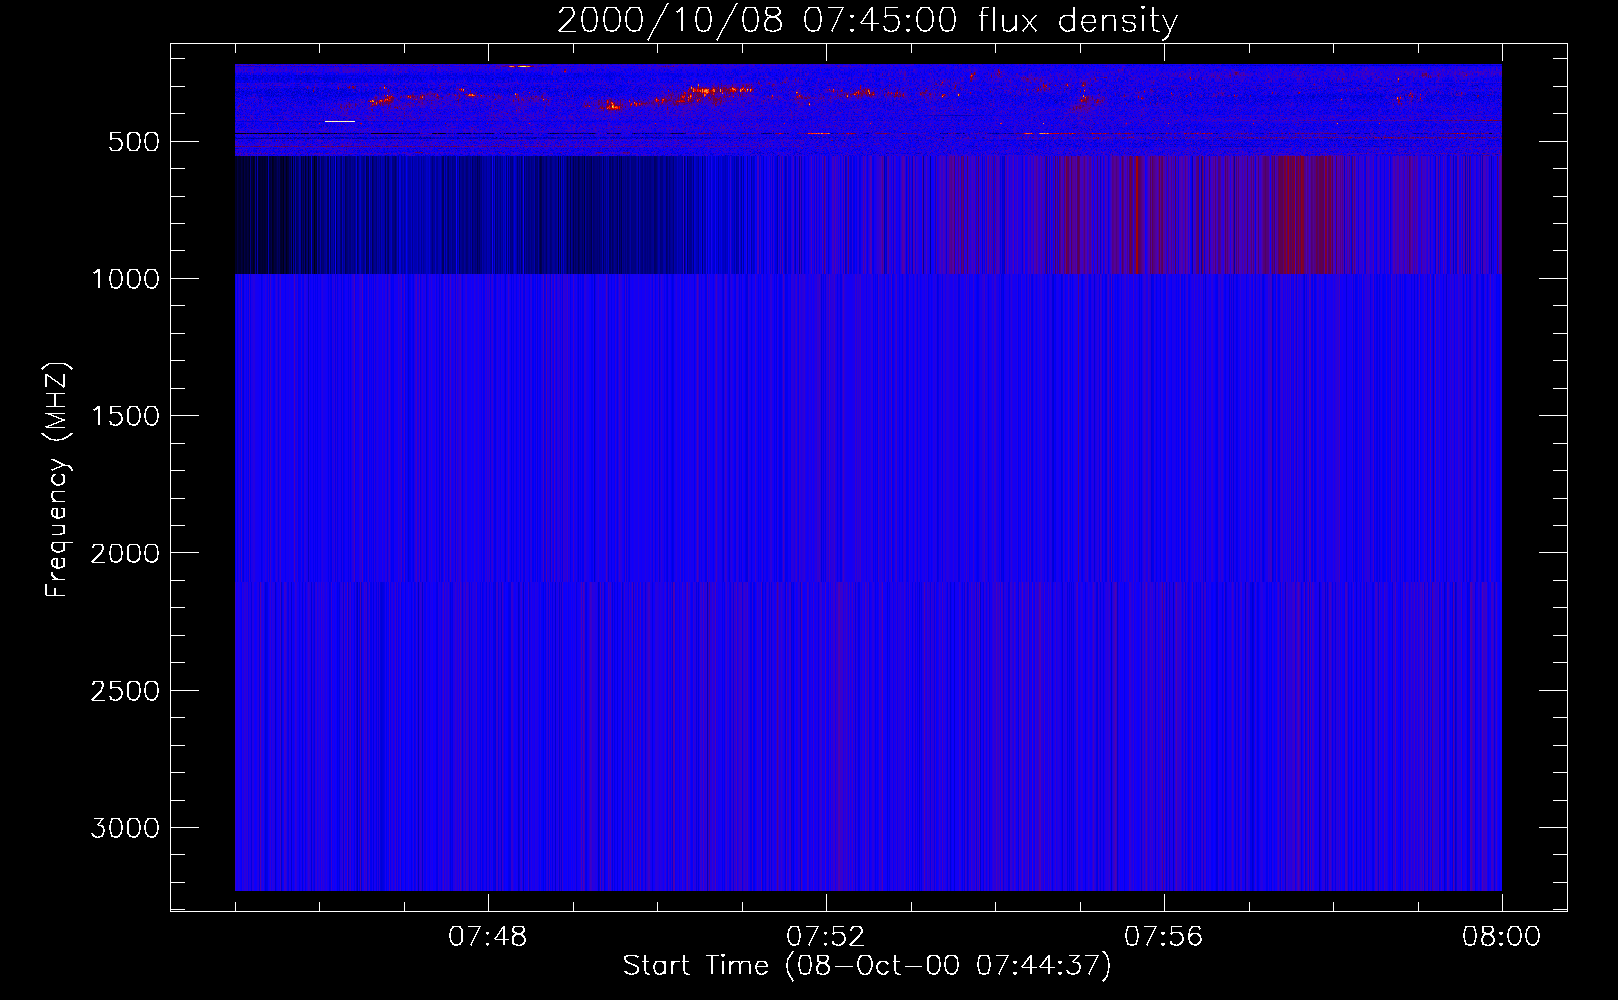Click the 07:56 time tick label
Image resolution: width=1618 pixels, height=1000 pixels.
click(1164, 937)
